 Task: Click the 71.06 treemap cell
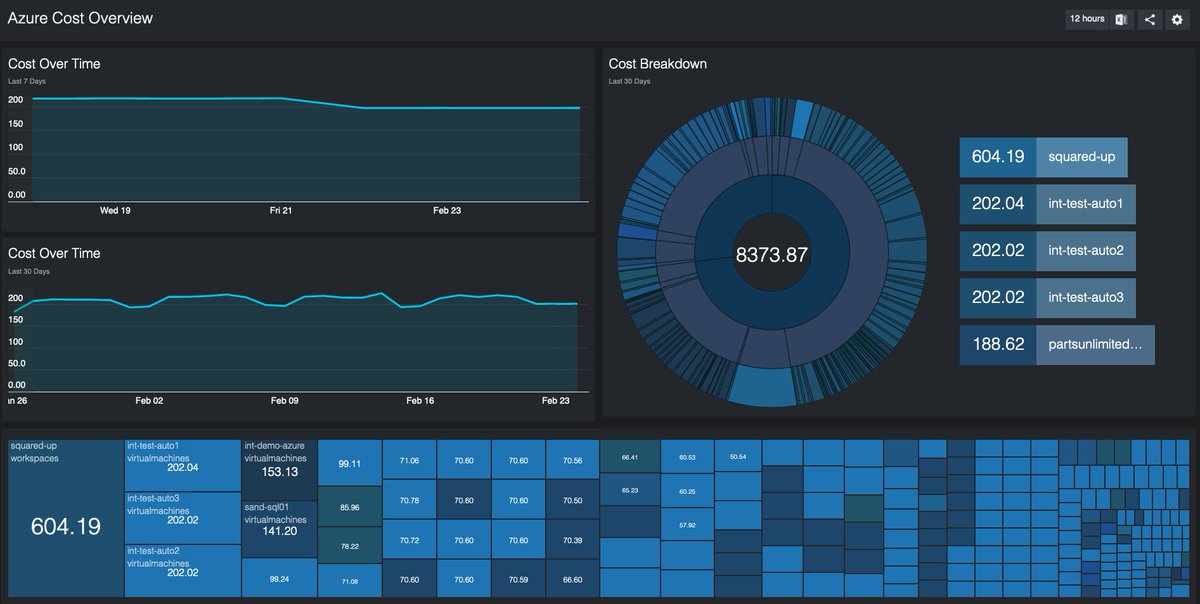[409, 460]
